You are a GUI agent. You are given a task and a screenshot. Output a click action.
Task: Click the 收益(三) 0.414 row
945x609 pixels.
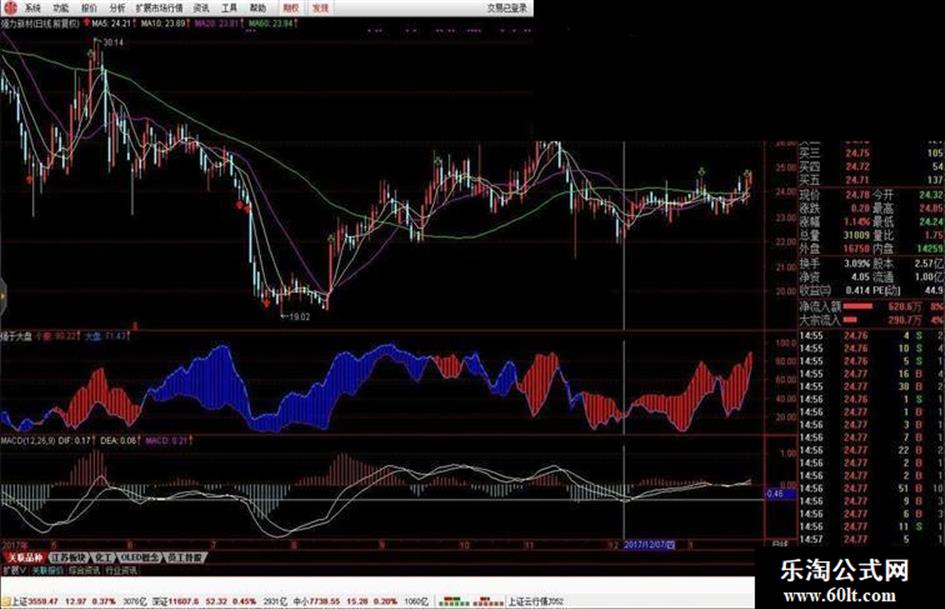835,291
